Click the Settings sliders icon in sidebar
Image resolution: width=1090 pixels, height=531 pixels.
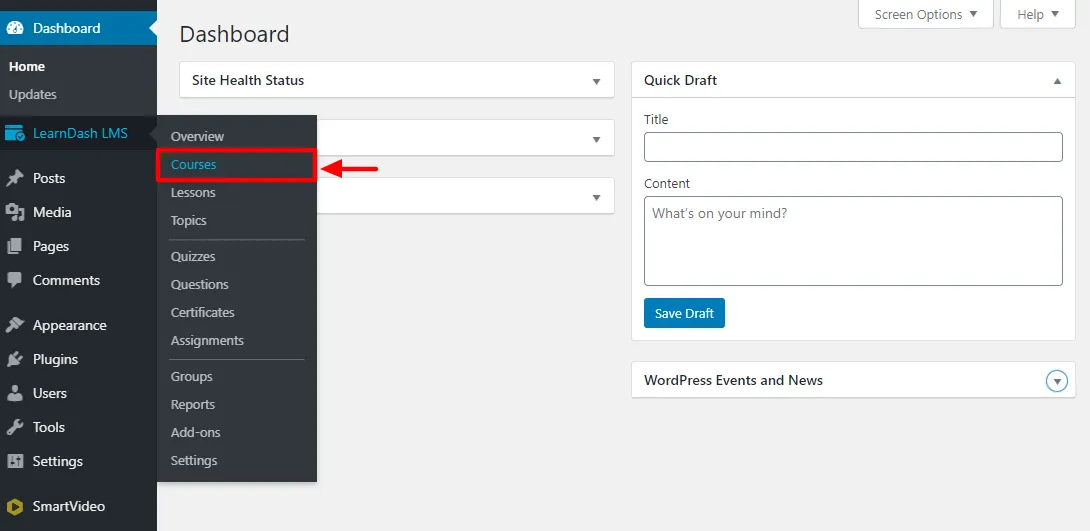(15, 461)
